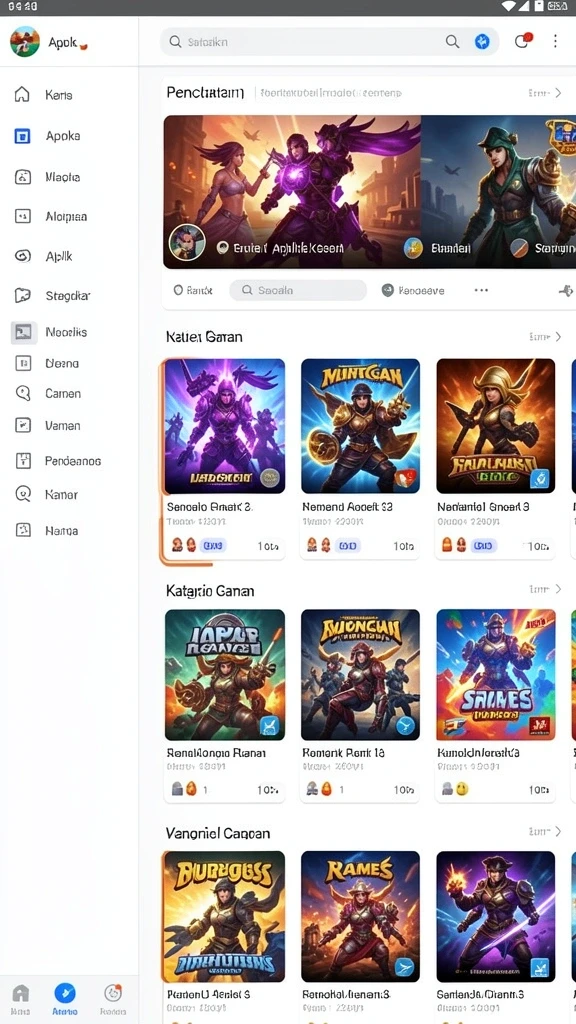Open the rightmost bottom navigation tab
The height and width of the screenshot is (1024, 576).
click(x=113, y=999)
